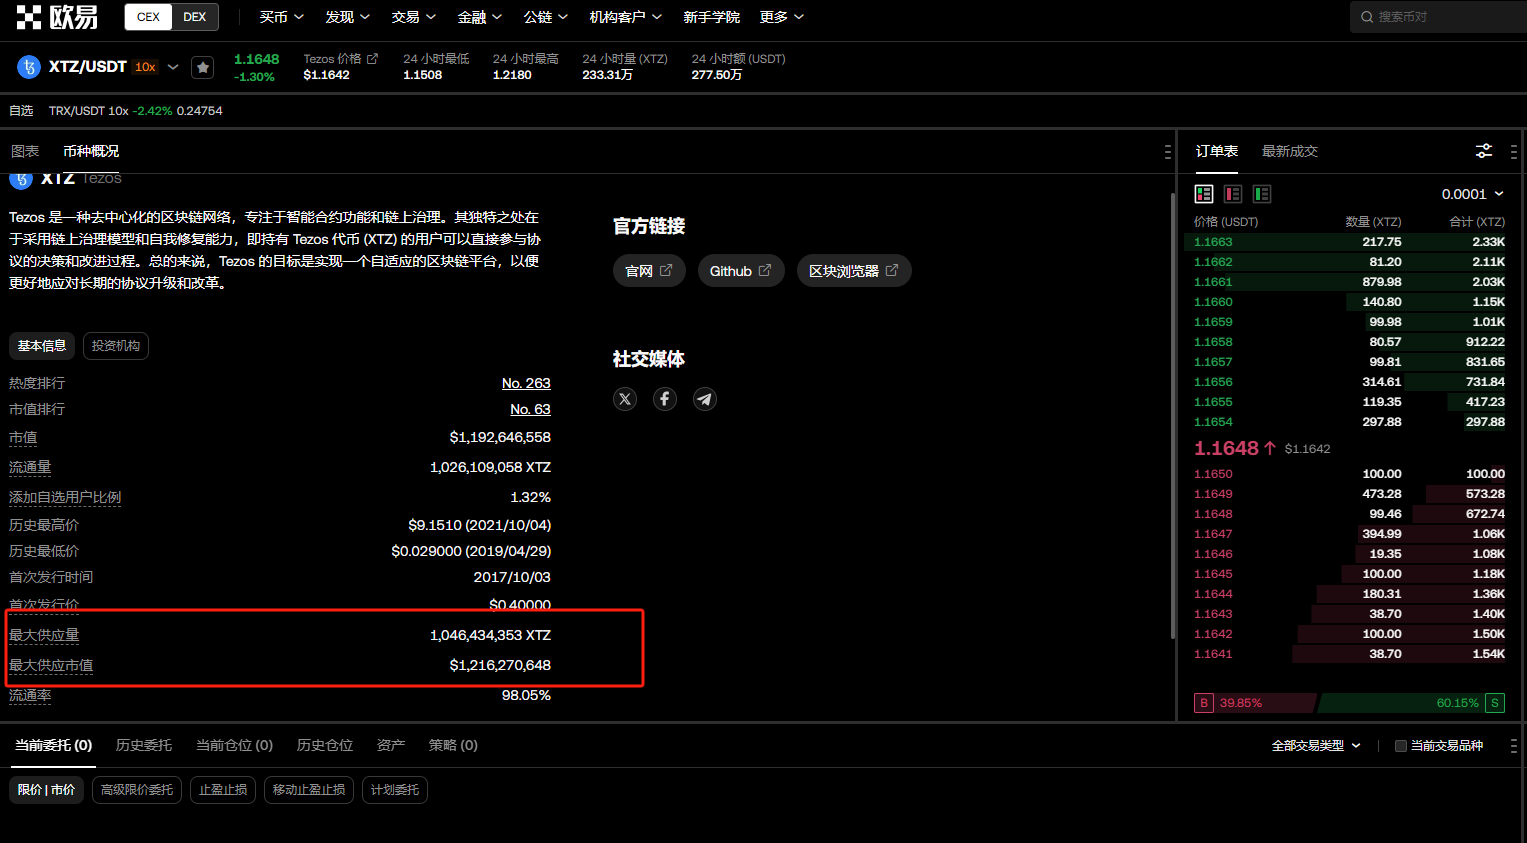Image resolution: width=1527 pixels, height=843 pixels.
Task: Expand the 更多 menu
Action: (782, 17)
